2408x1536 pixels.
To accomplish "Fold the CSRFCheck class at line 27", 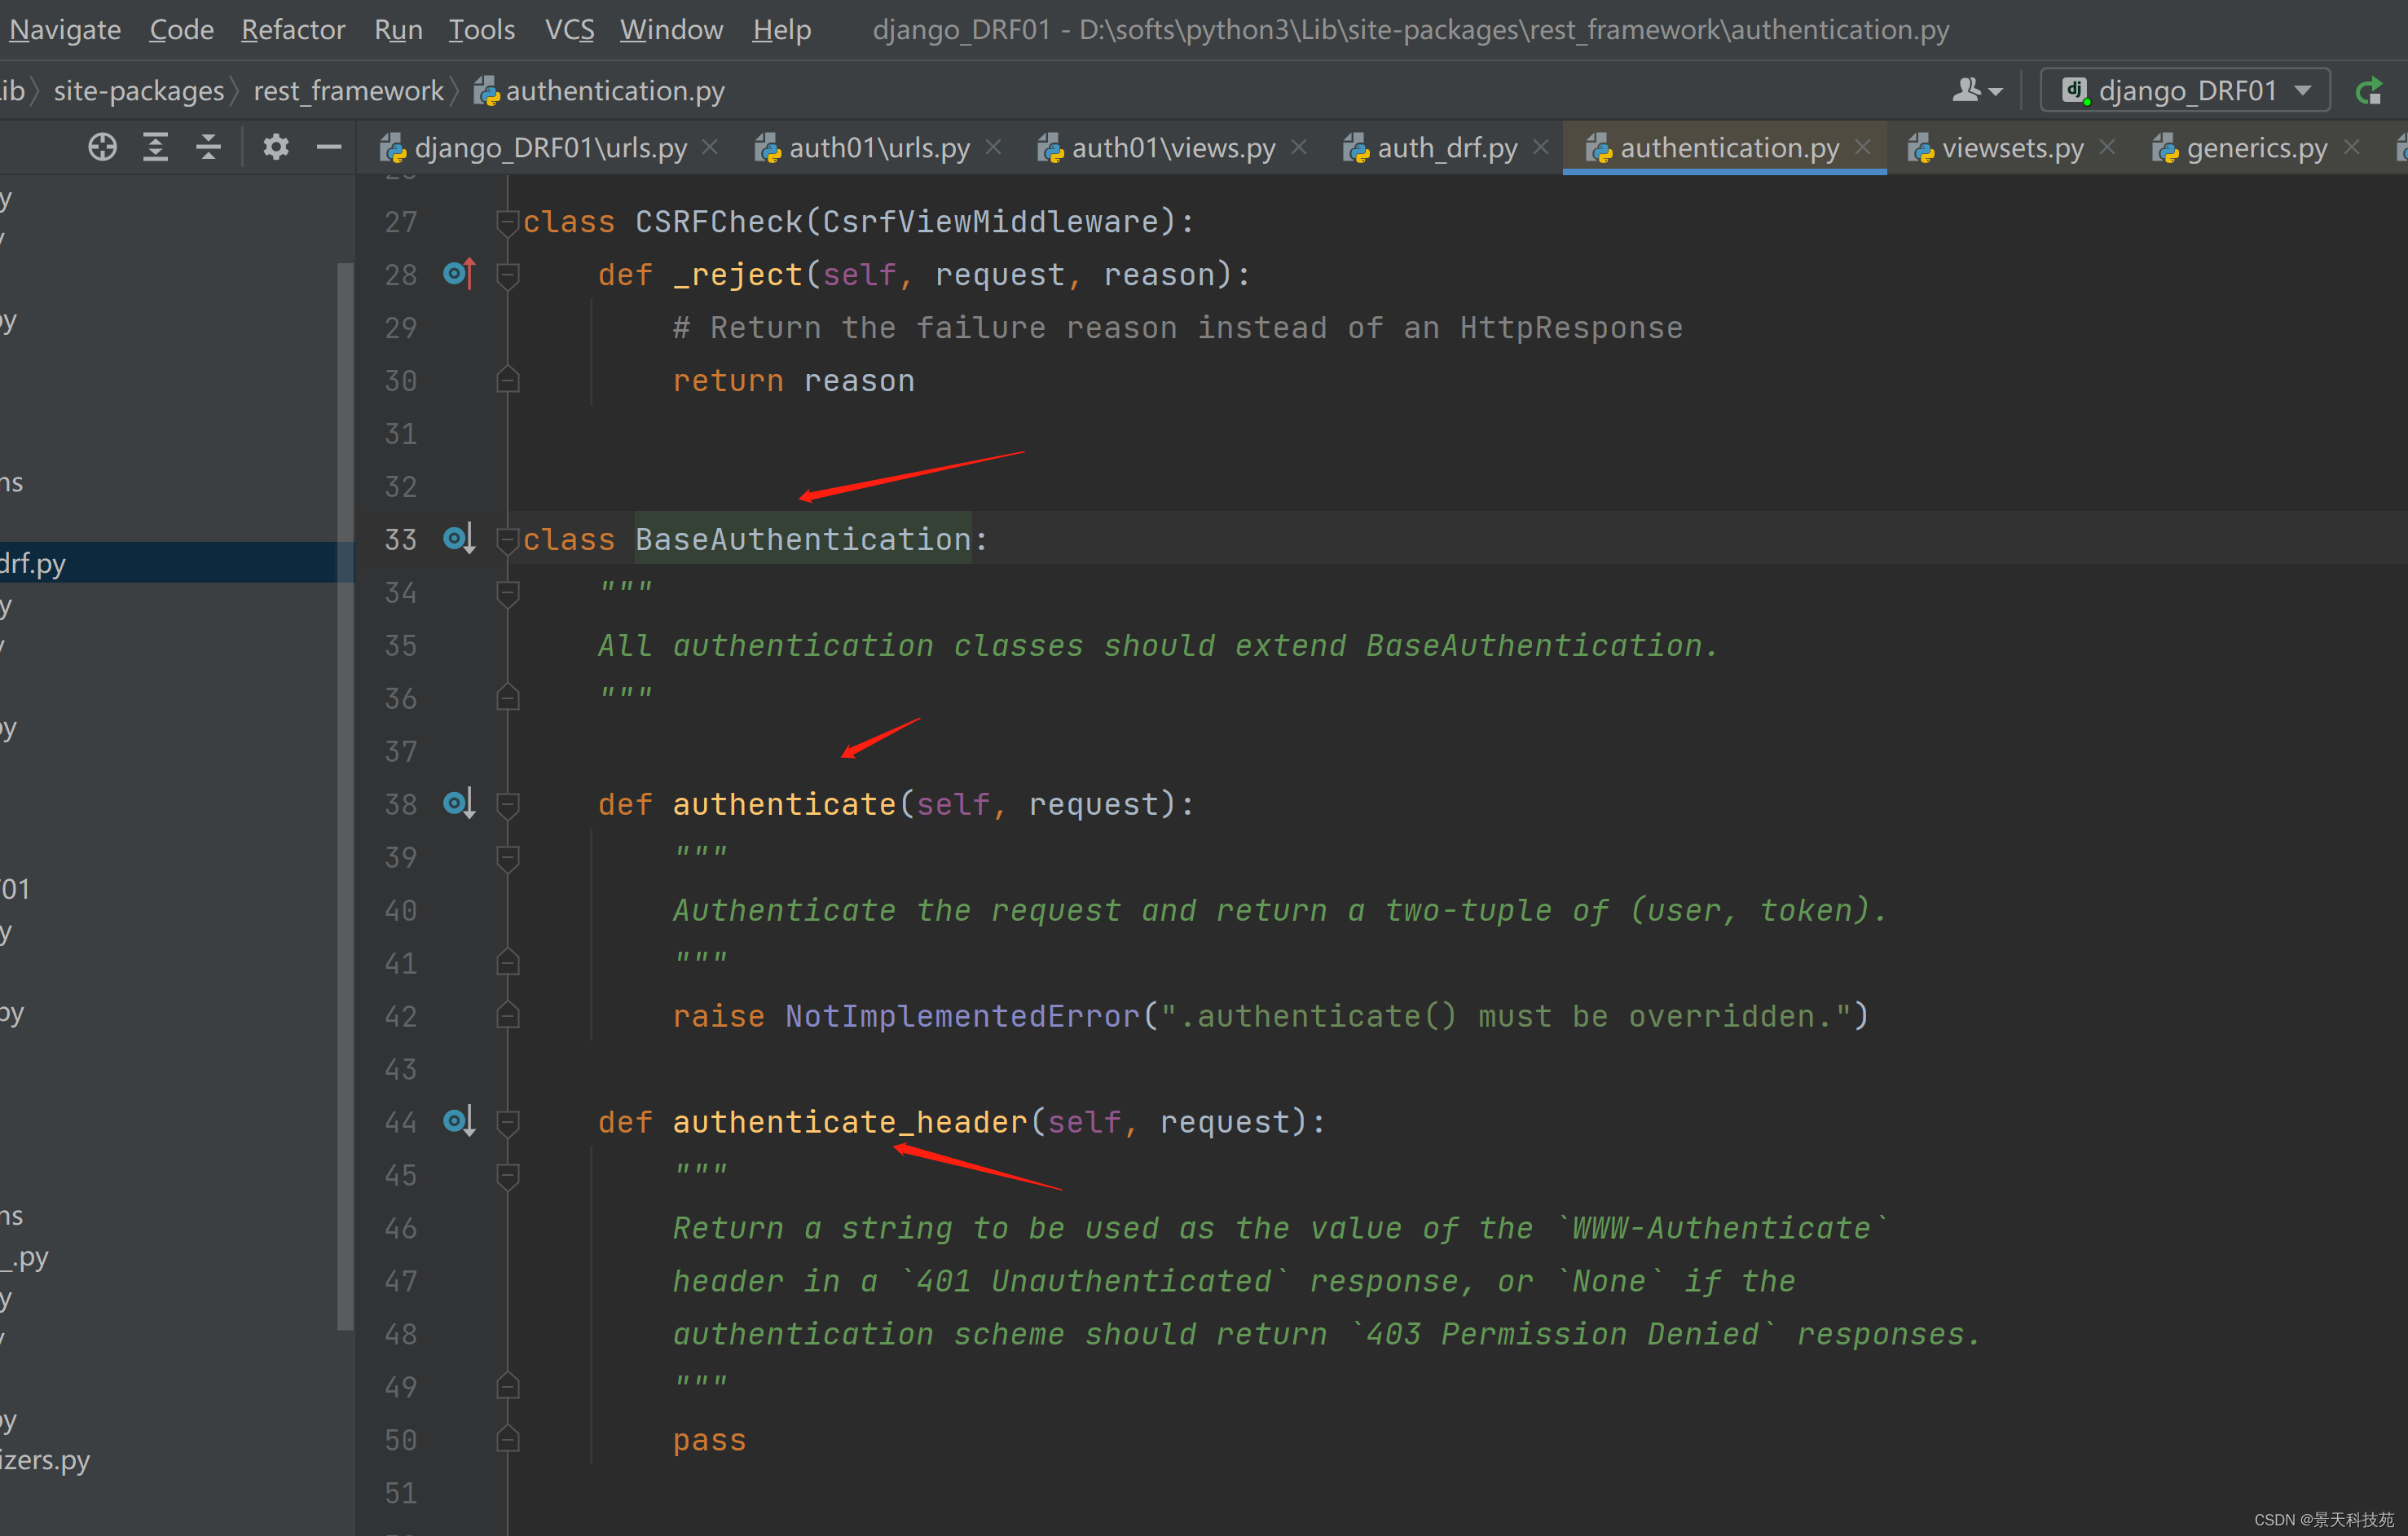I will [x=508, y=222].
